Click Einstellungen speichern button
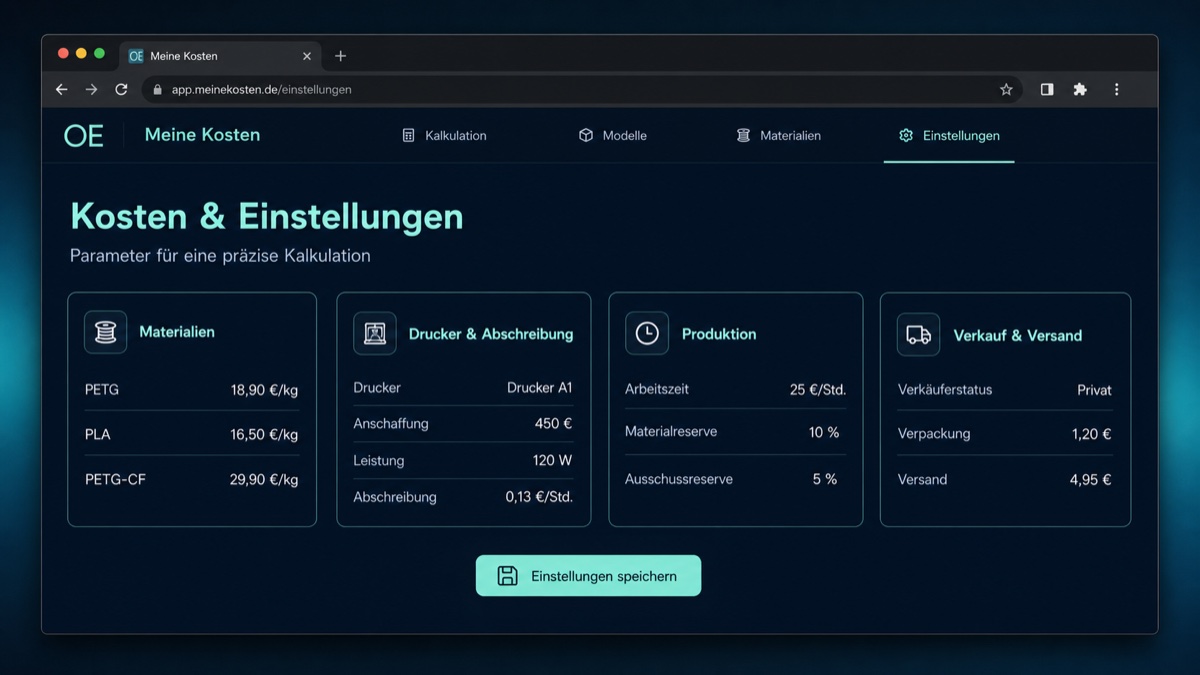Image resolution: width=1200 pixels, height=675 pixels. coord(588,576)
